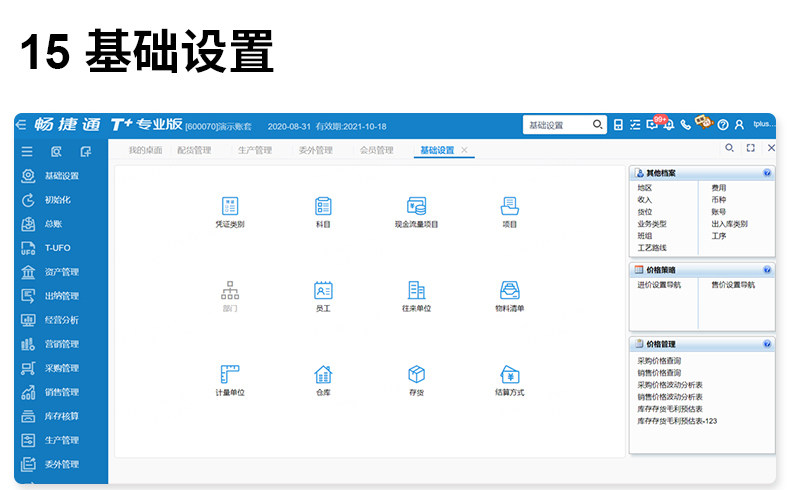Open the 科目 accounts icon
This screenshot has width=790, height=490.
coord(323,206)
